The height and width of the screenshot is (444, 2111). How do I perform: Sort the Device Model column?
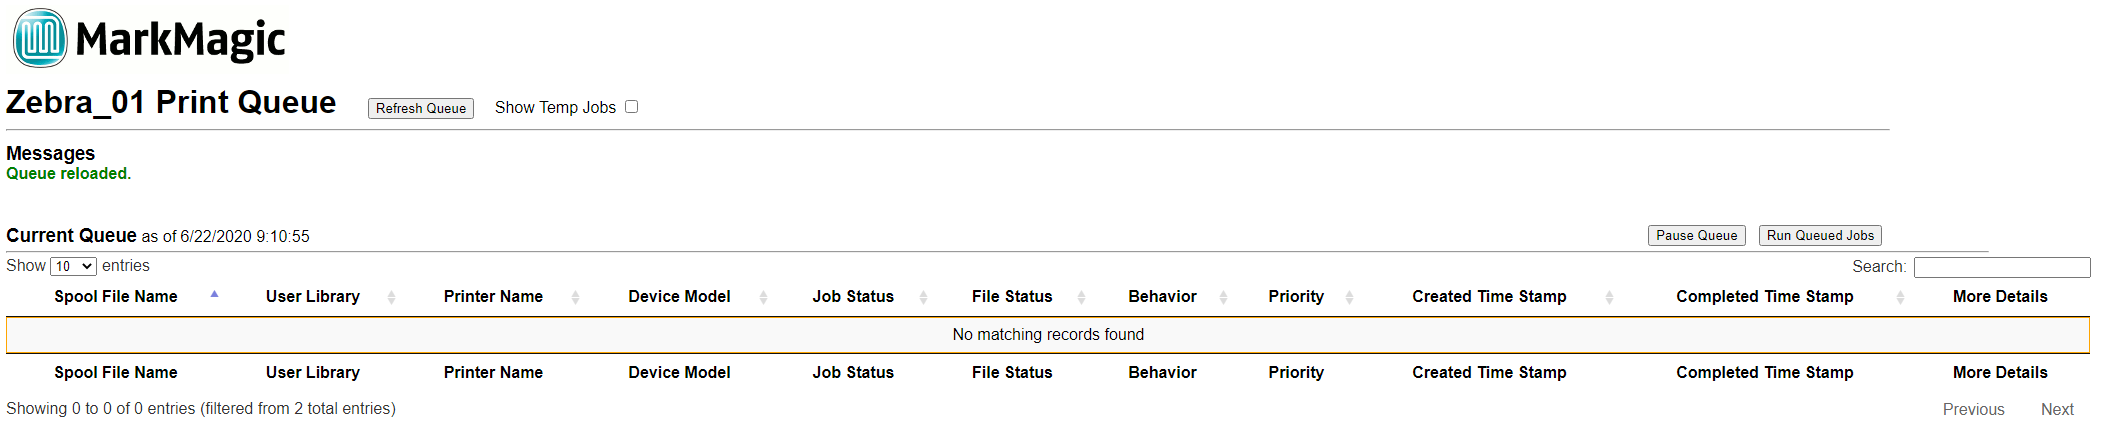pos(679,297)
